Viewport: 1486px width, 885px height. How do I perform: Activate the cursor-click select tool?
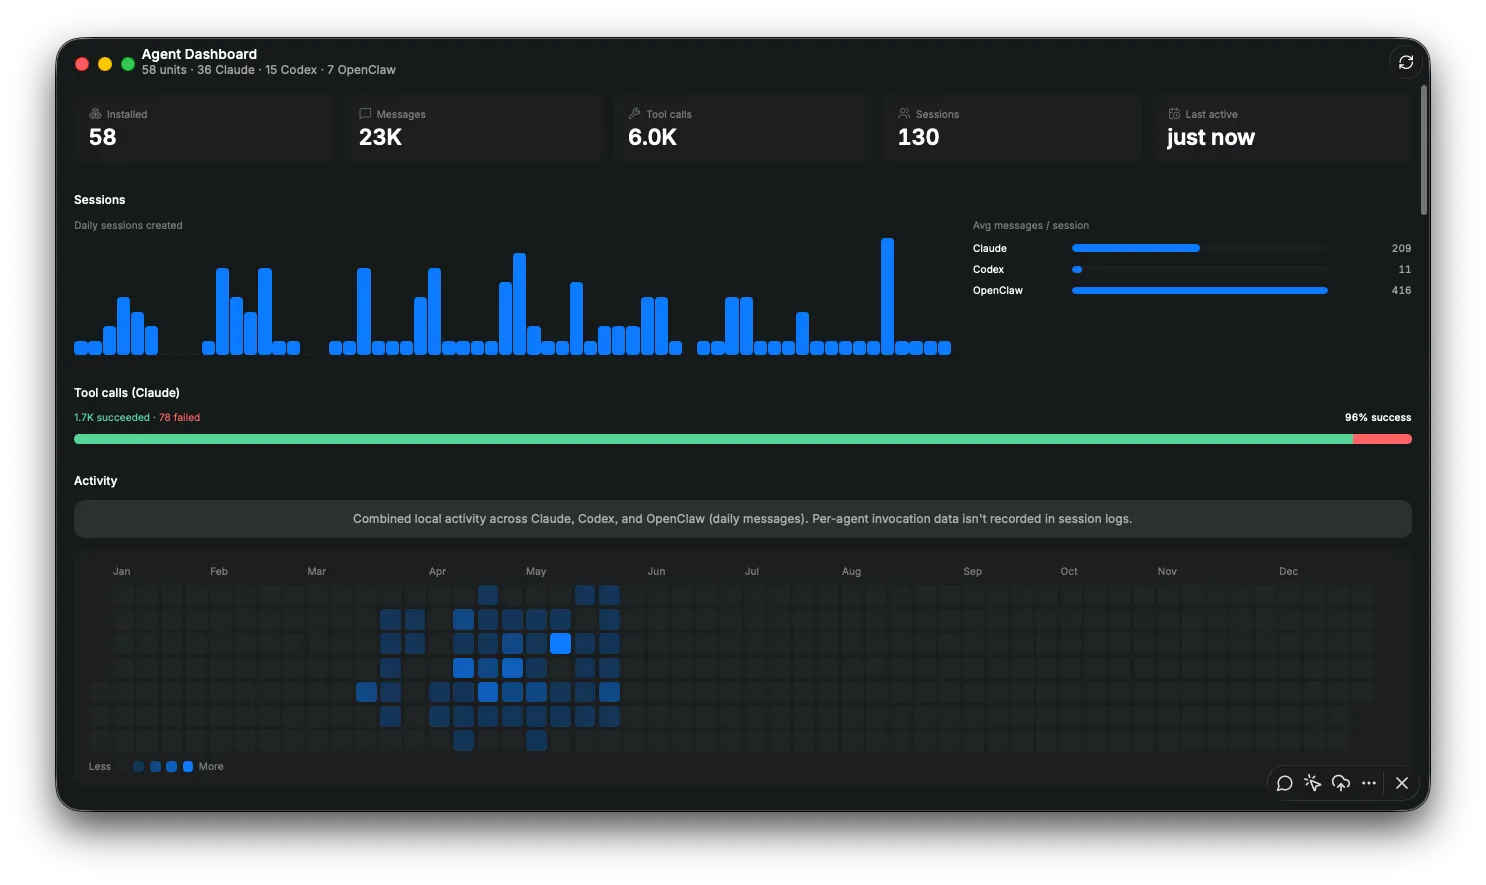point(1313,783)
